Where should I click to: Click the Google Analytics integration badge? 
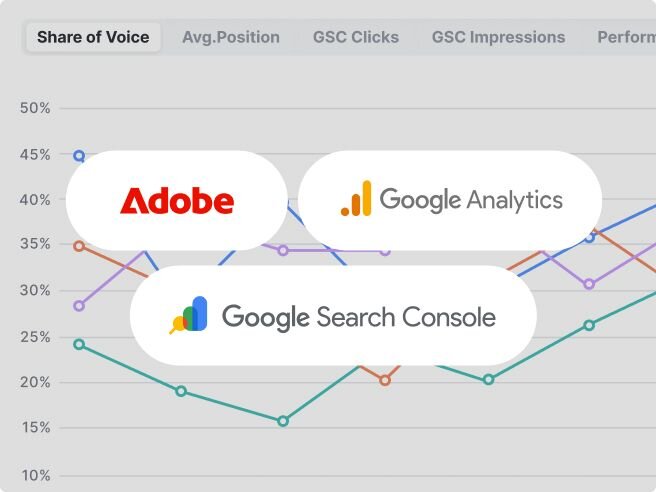[450, 200]
